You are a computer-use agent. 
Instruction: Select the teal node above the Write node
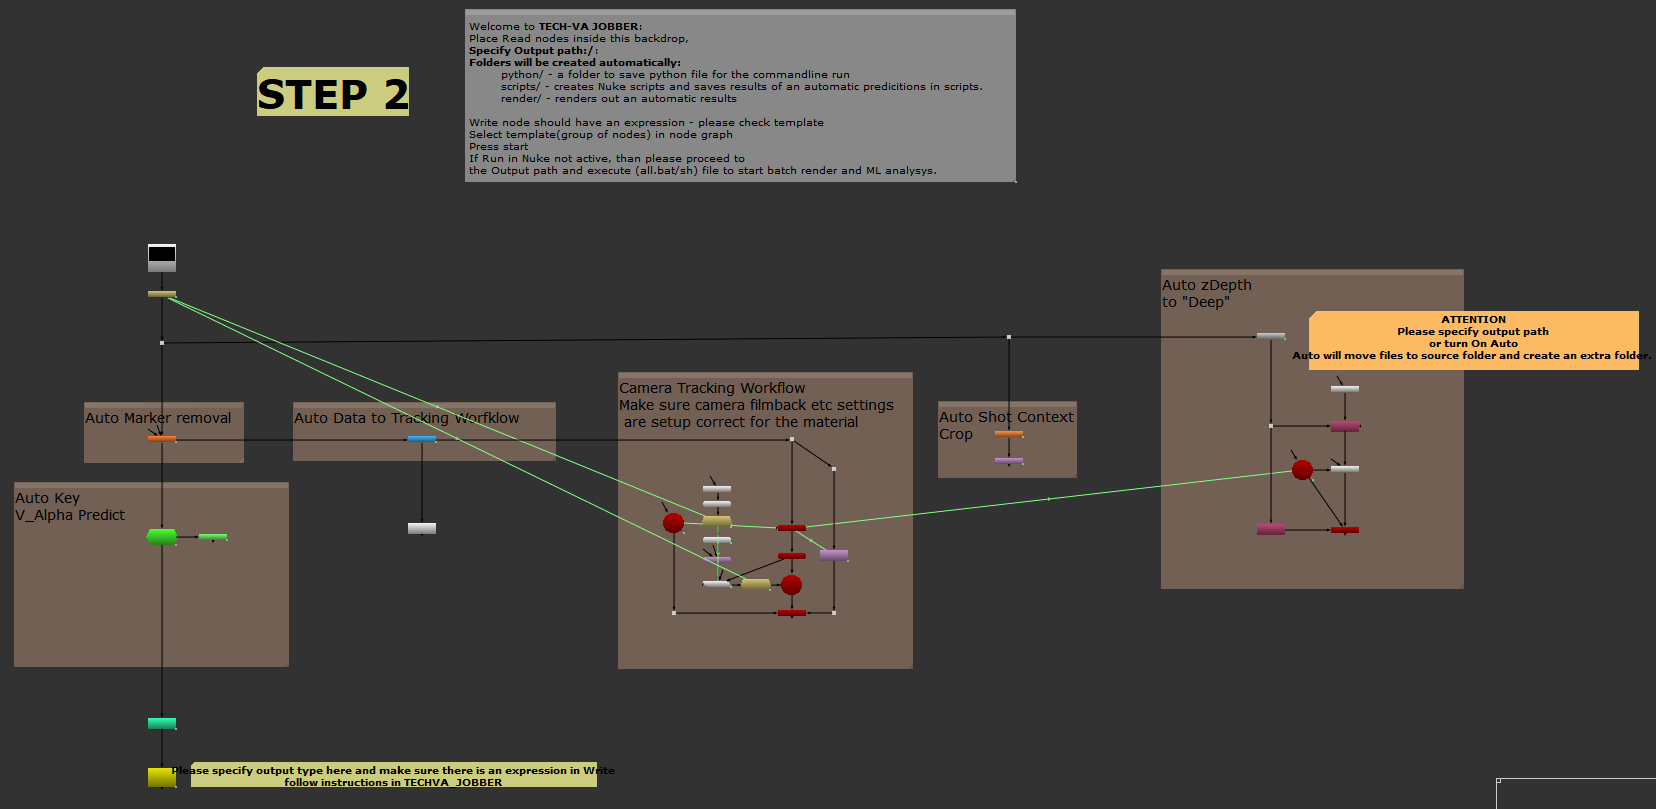[x=162, y=723]
